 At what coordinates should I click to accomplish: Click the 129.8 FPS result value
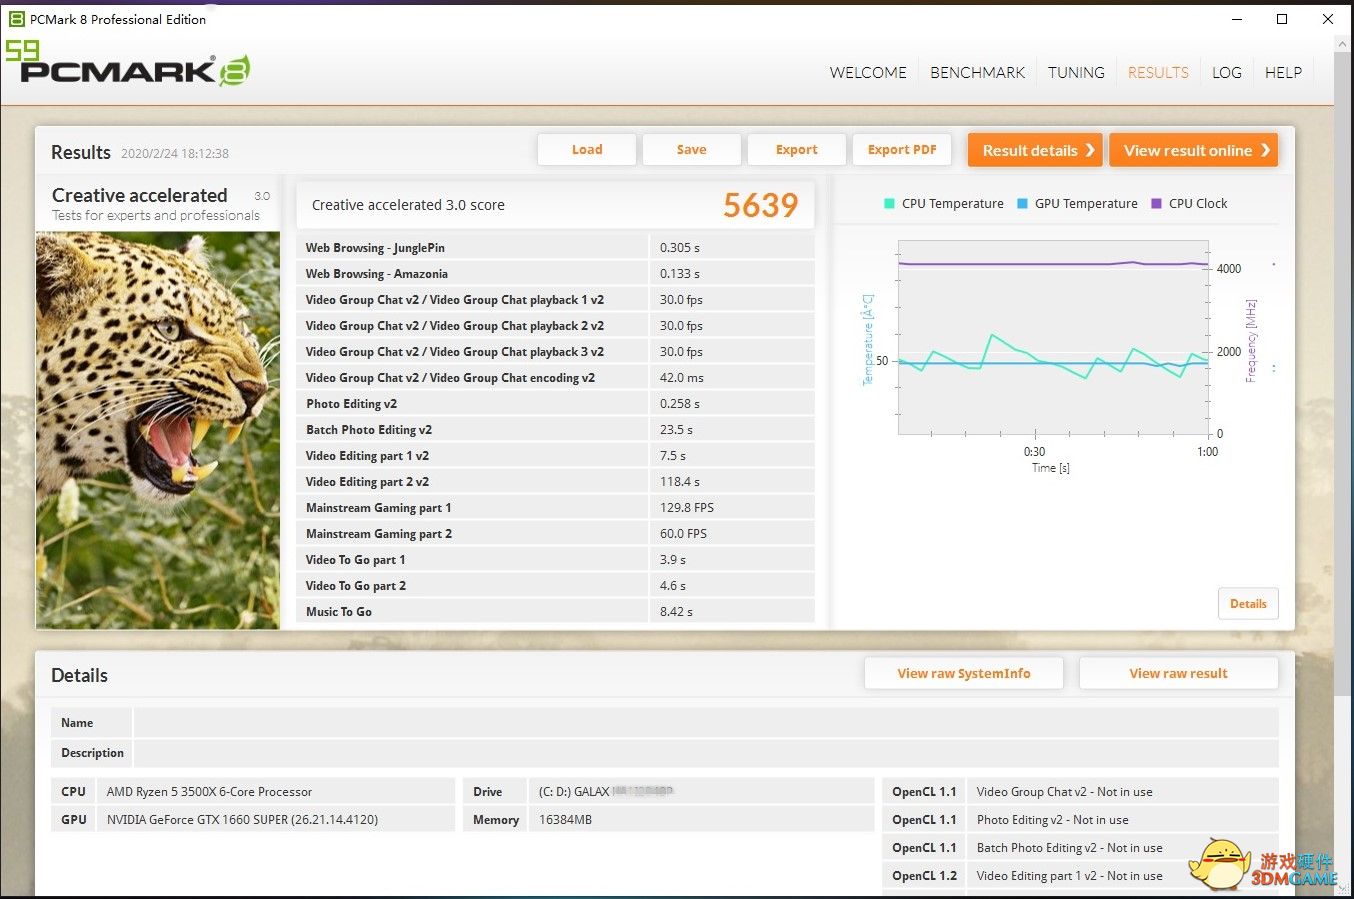click(x=687, y=507)
